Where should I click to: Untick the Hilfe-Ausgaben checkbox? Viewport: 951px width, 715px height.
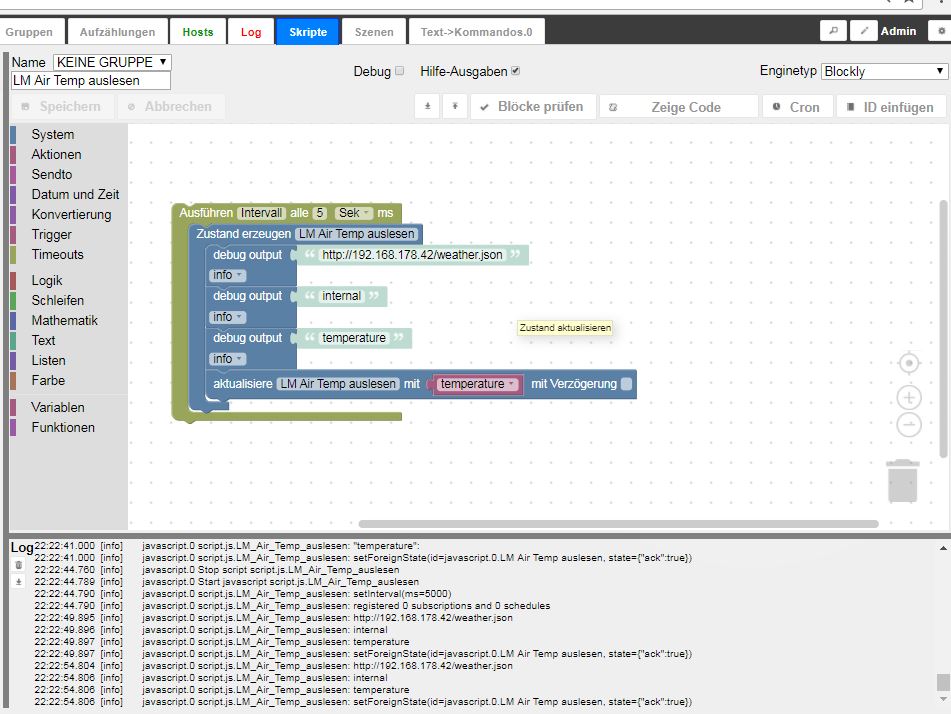516,71
